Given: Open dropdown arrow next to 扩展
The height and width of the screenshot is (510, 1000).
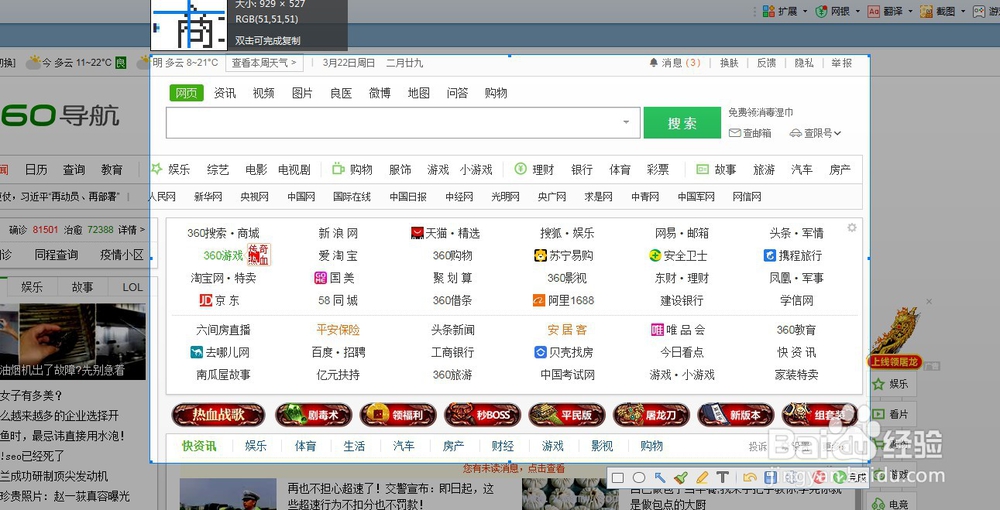Looking at the screenshot, I should coord(805,11).
